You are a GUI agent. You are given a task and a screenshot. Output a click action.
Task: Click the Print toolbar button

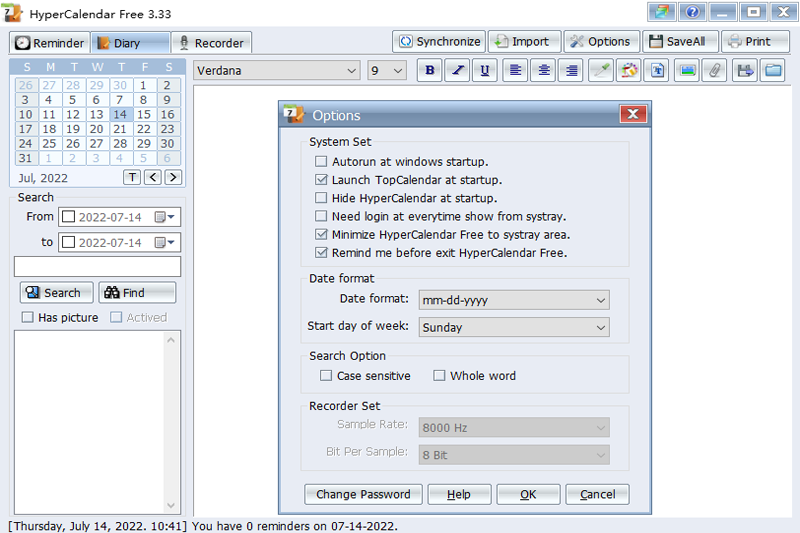point(755,41)
